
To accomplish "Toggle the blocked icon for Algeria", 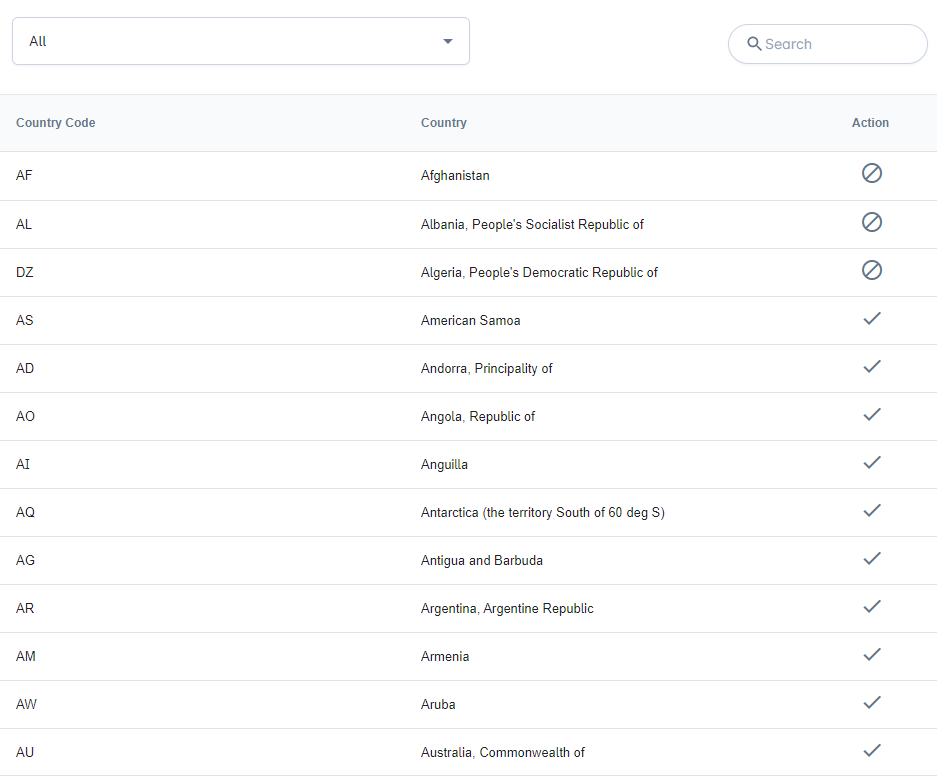I will tap(871, 270).
